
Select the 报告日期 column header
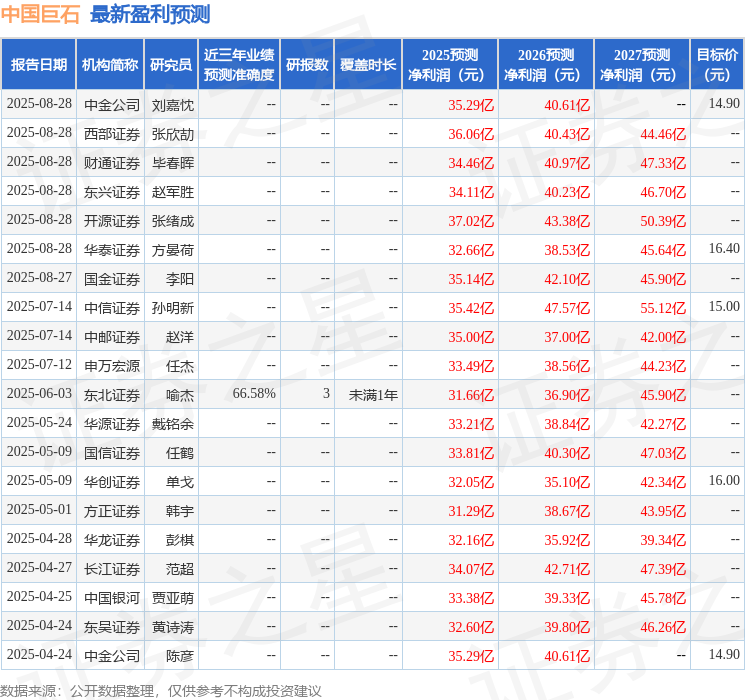click(x=38, y=65)
